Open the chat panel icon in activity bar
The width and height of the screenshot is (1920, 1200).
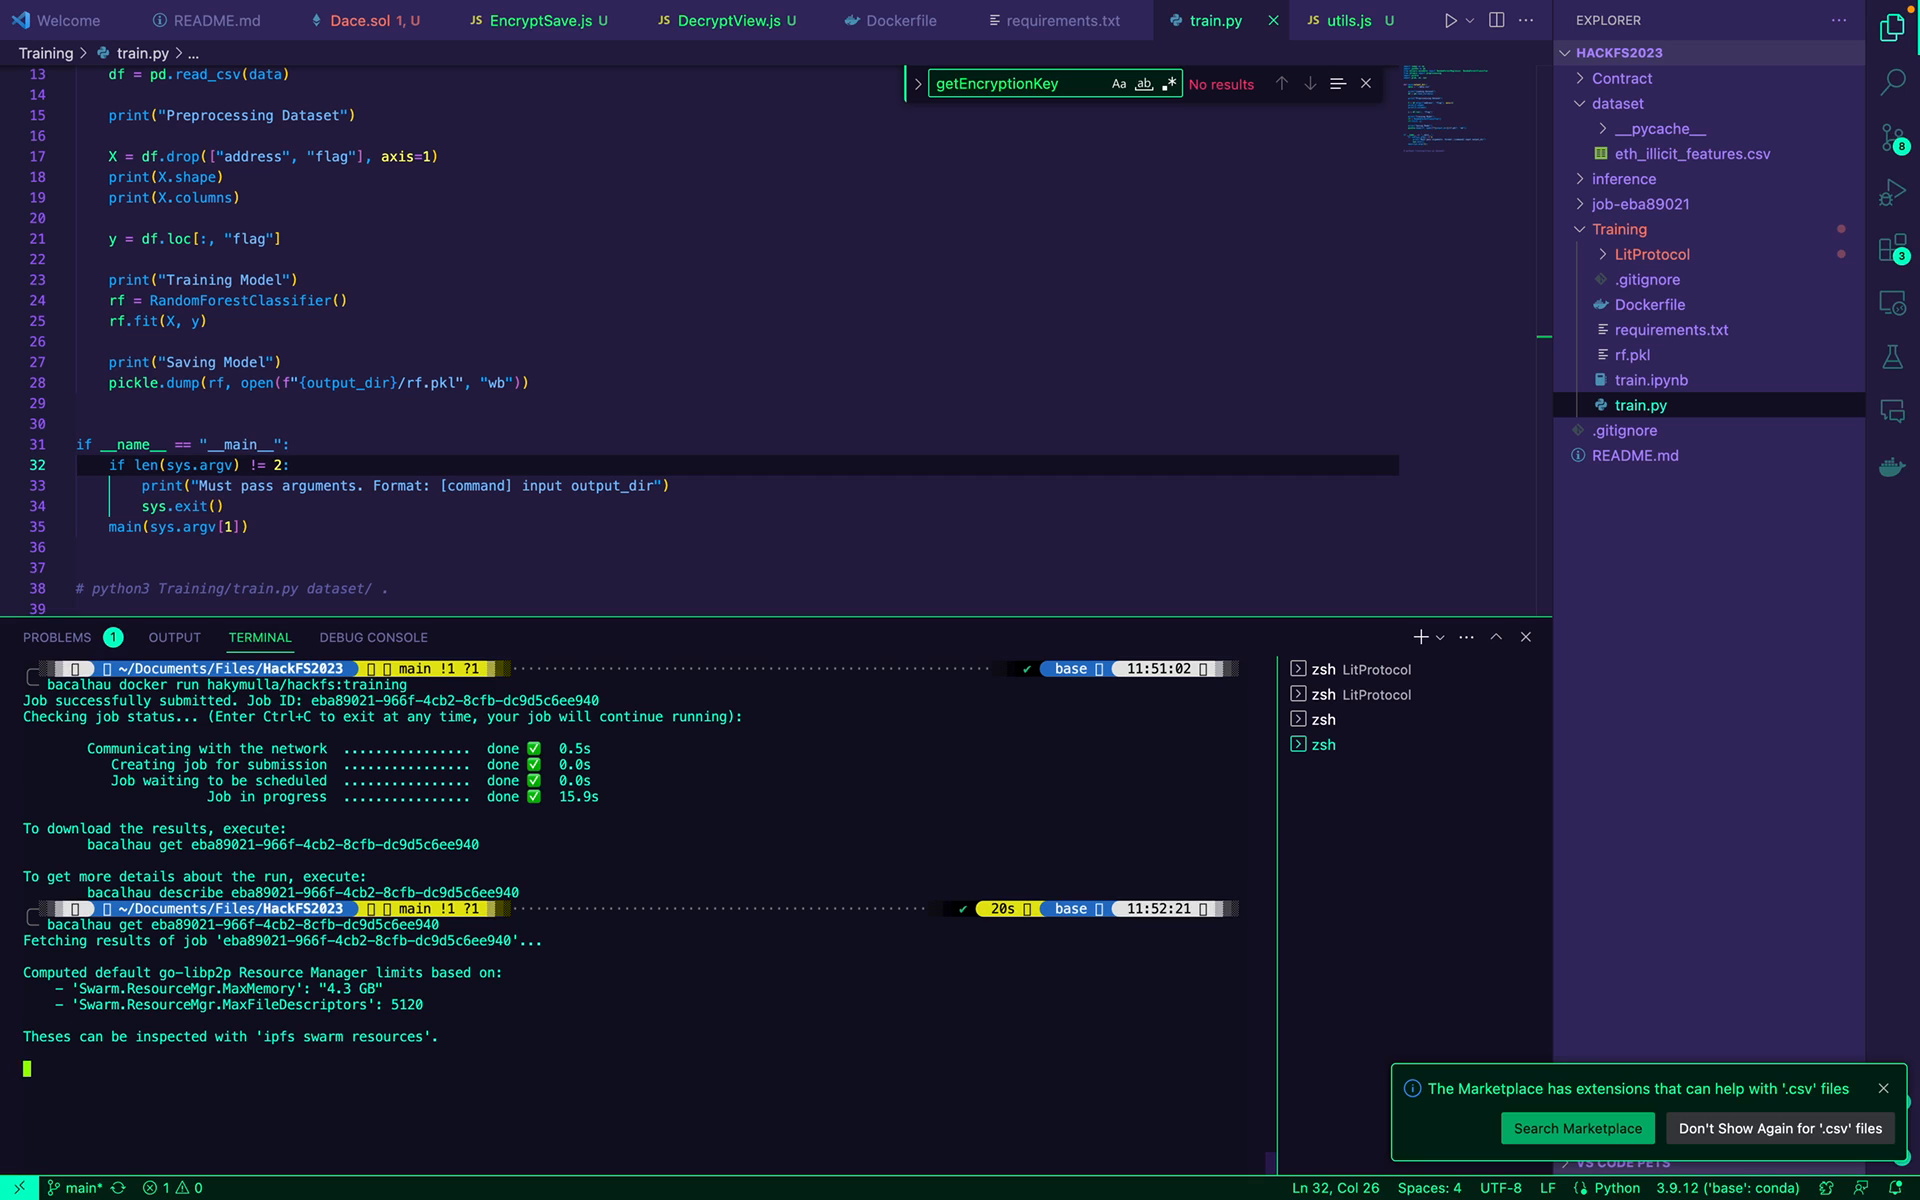click(x=1892, y=411)
